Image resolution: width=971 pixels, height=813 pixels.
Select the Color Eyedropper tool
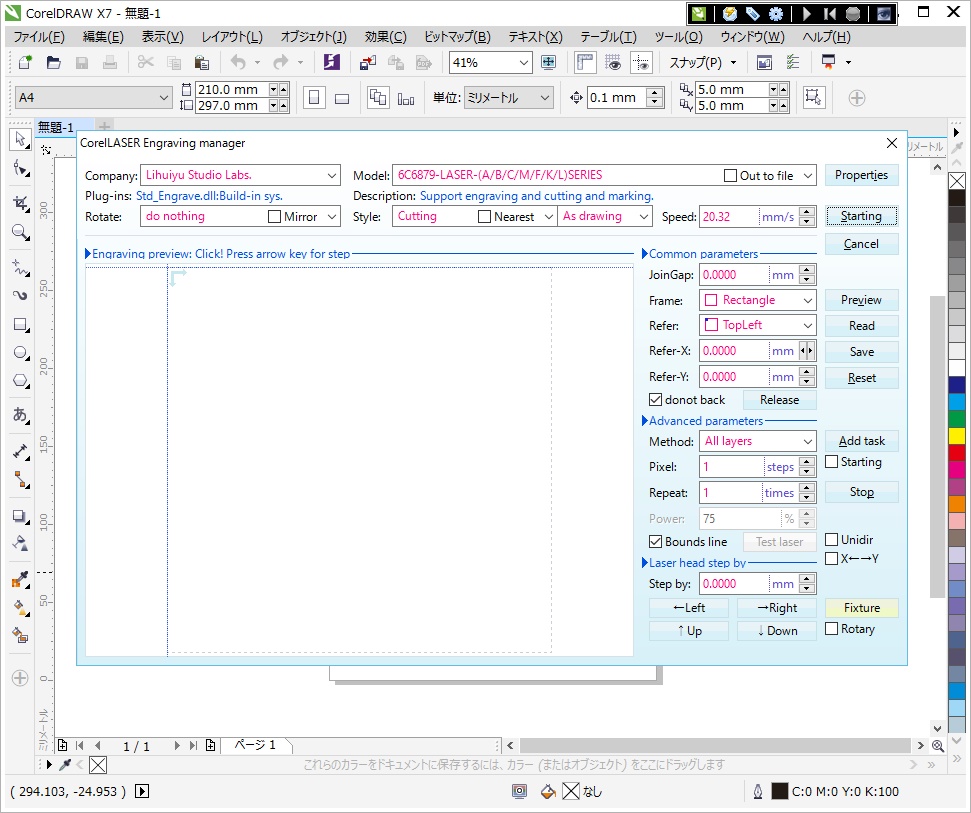point(20,580)
